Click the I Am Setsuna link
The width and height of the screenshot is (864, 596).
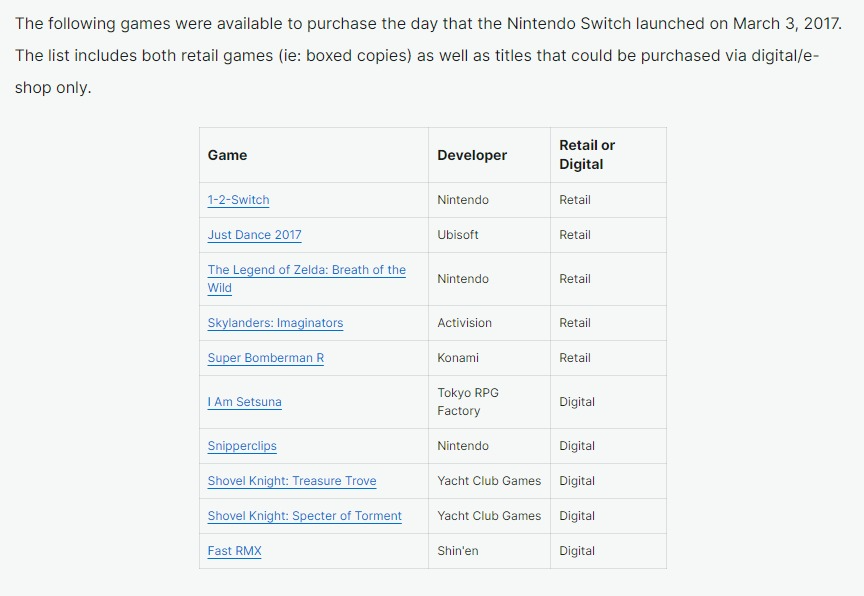click(244, 402)
